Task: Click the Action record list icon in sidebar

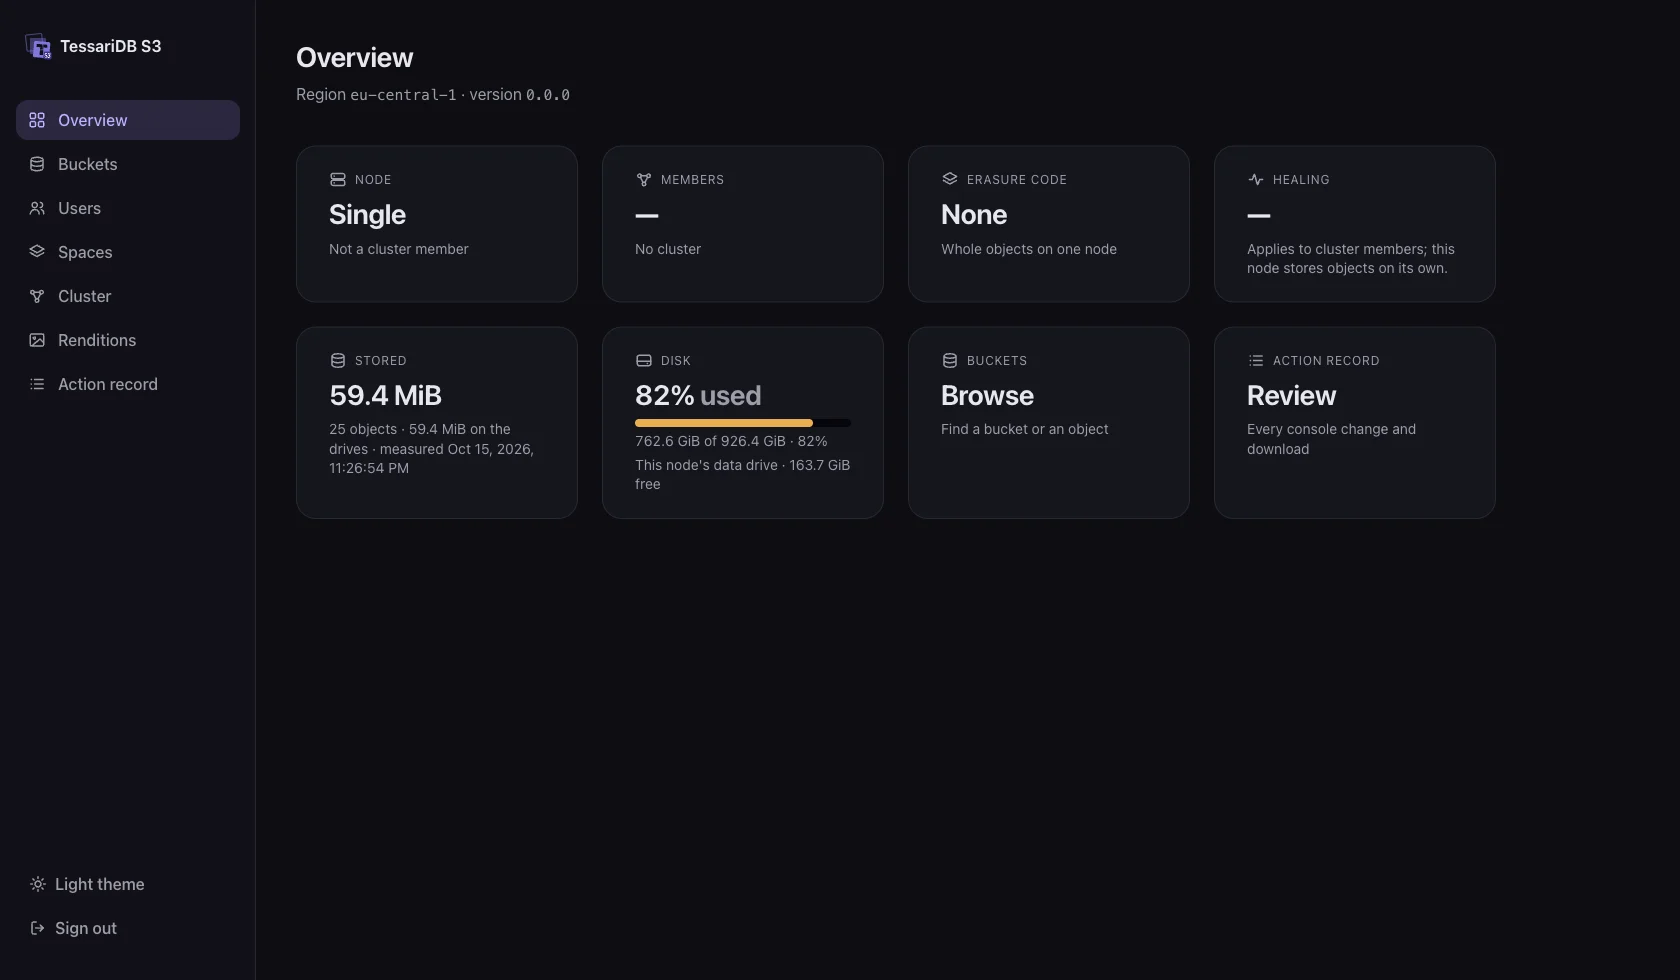Action: tap(37, 384)
